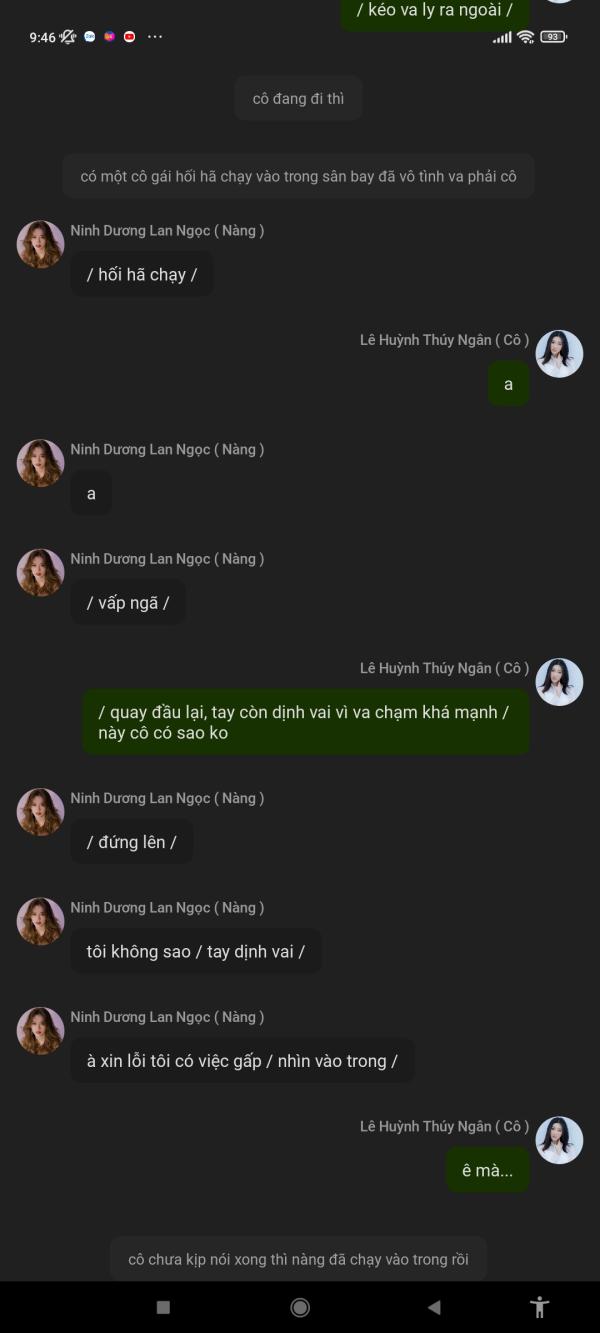
Task: Tap name label above '/ vấp ngã /' message
Action: click(167, 559)
